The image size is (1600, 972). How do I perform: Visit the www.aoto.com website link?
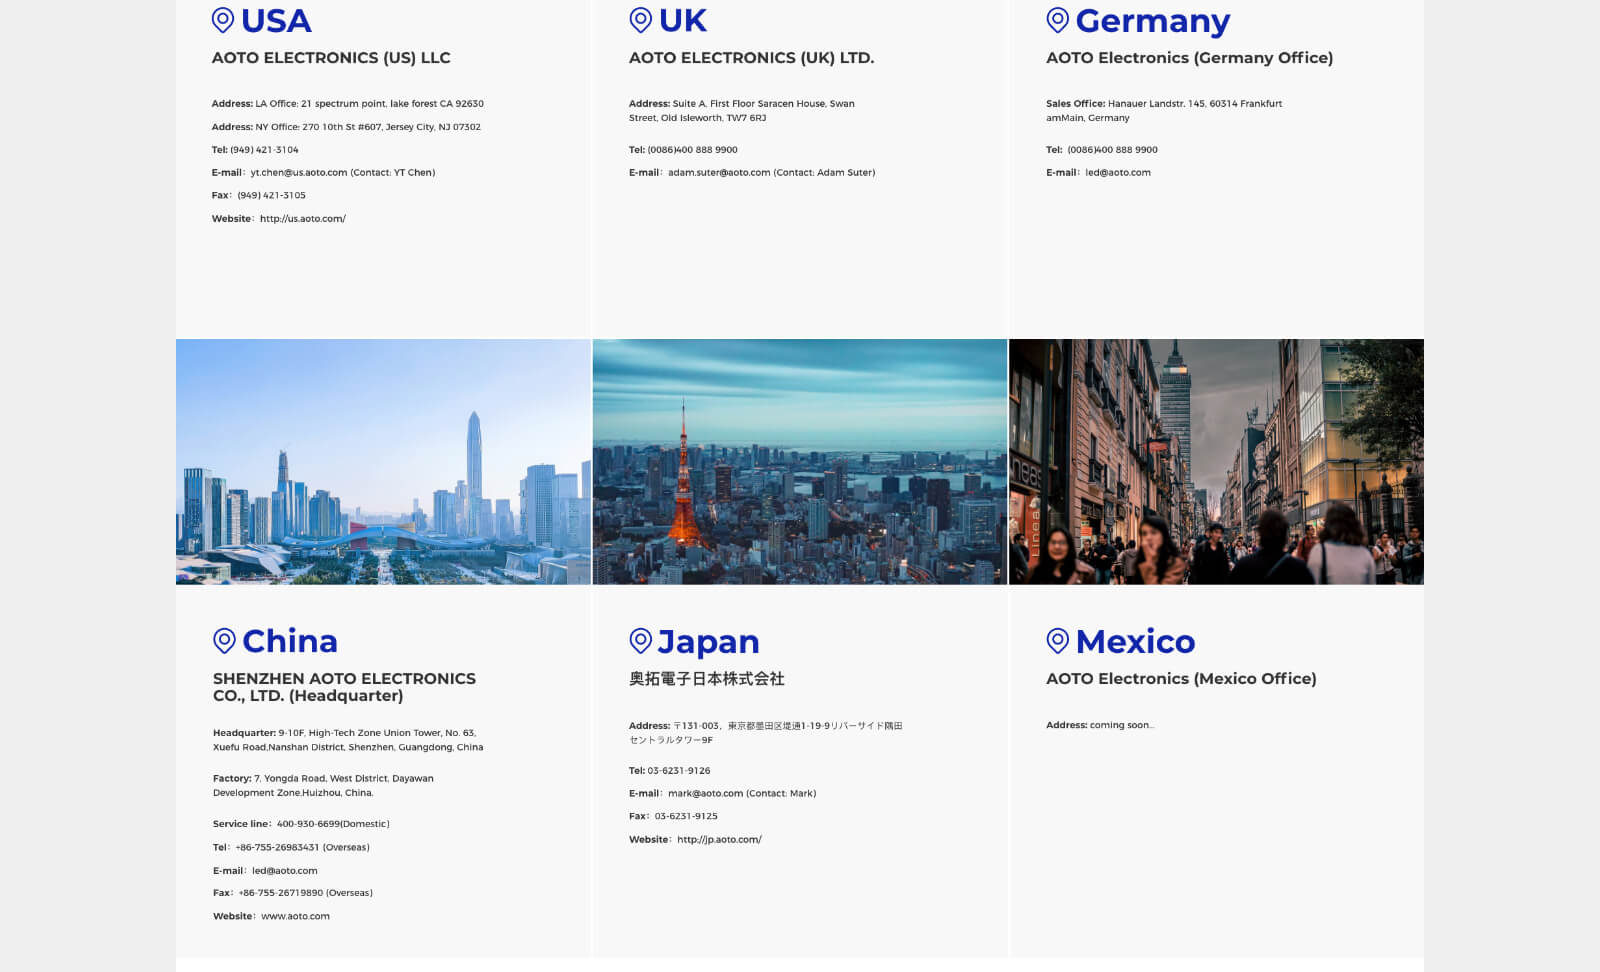[x=295, y=916]
